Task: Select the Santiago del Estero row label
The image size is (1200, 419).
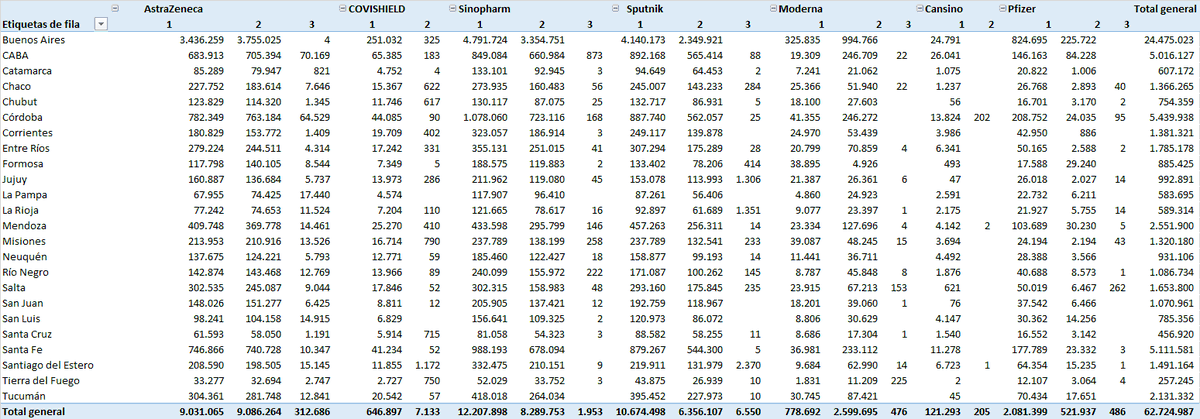Action: click(47, 364)
